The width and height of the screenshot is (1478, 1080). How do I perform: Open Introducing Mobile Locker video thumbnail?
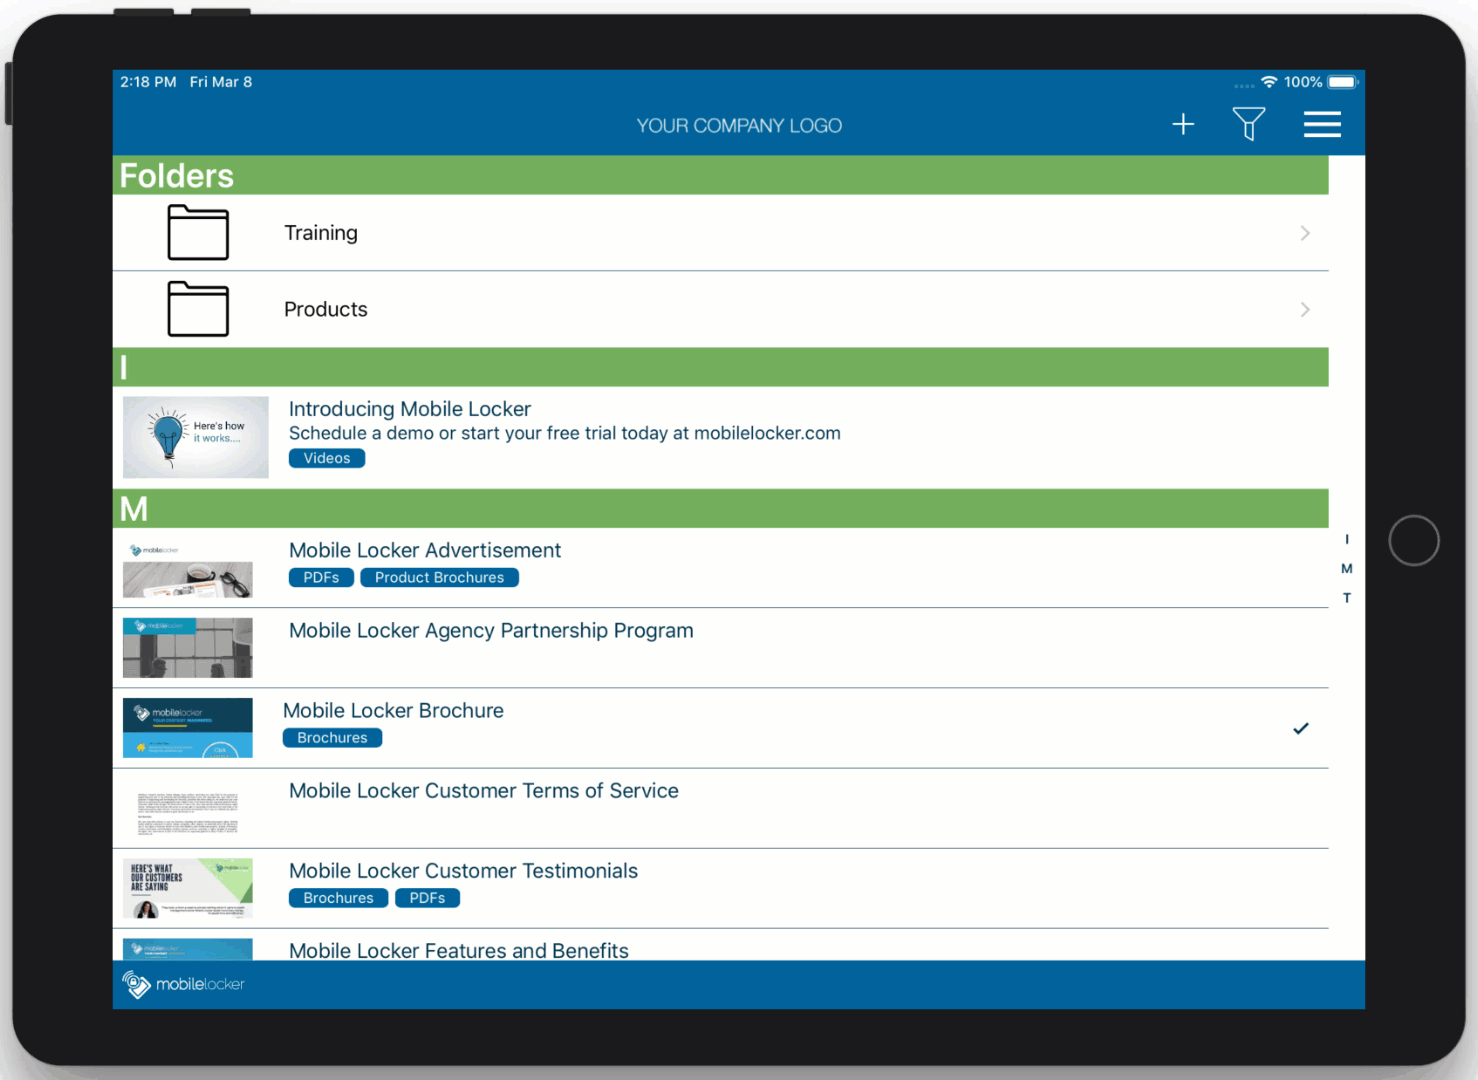coord(196,437)
